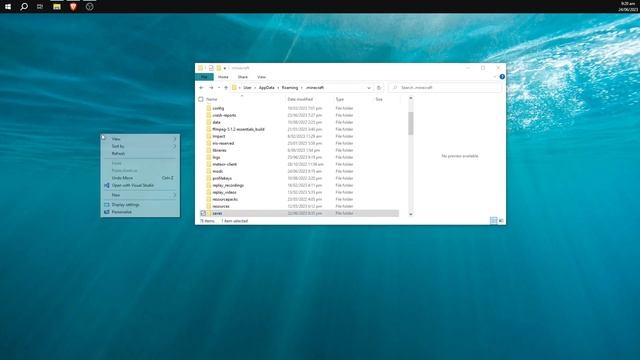This screenshot has height=360, width=640.
Task: Open the Windows Start menu
Action: pos(8,7)
